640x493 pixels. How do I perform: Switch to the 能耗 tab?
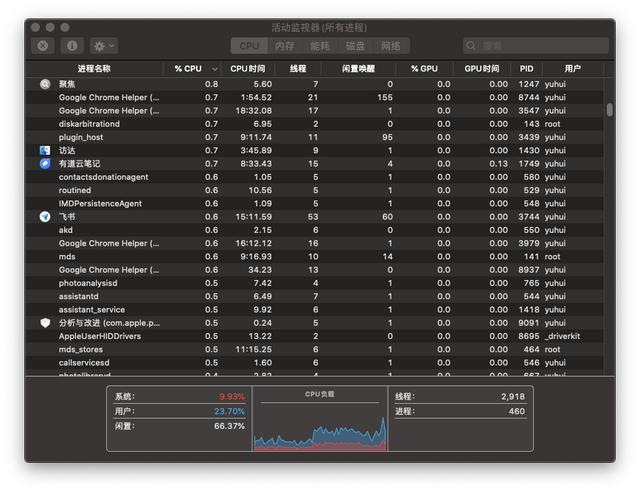pos(320,46)
